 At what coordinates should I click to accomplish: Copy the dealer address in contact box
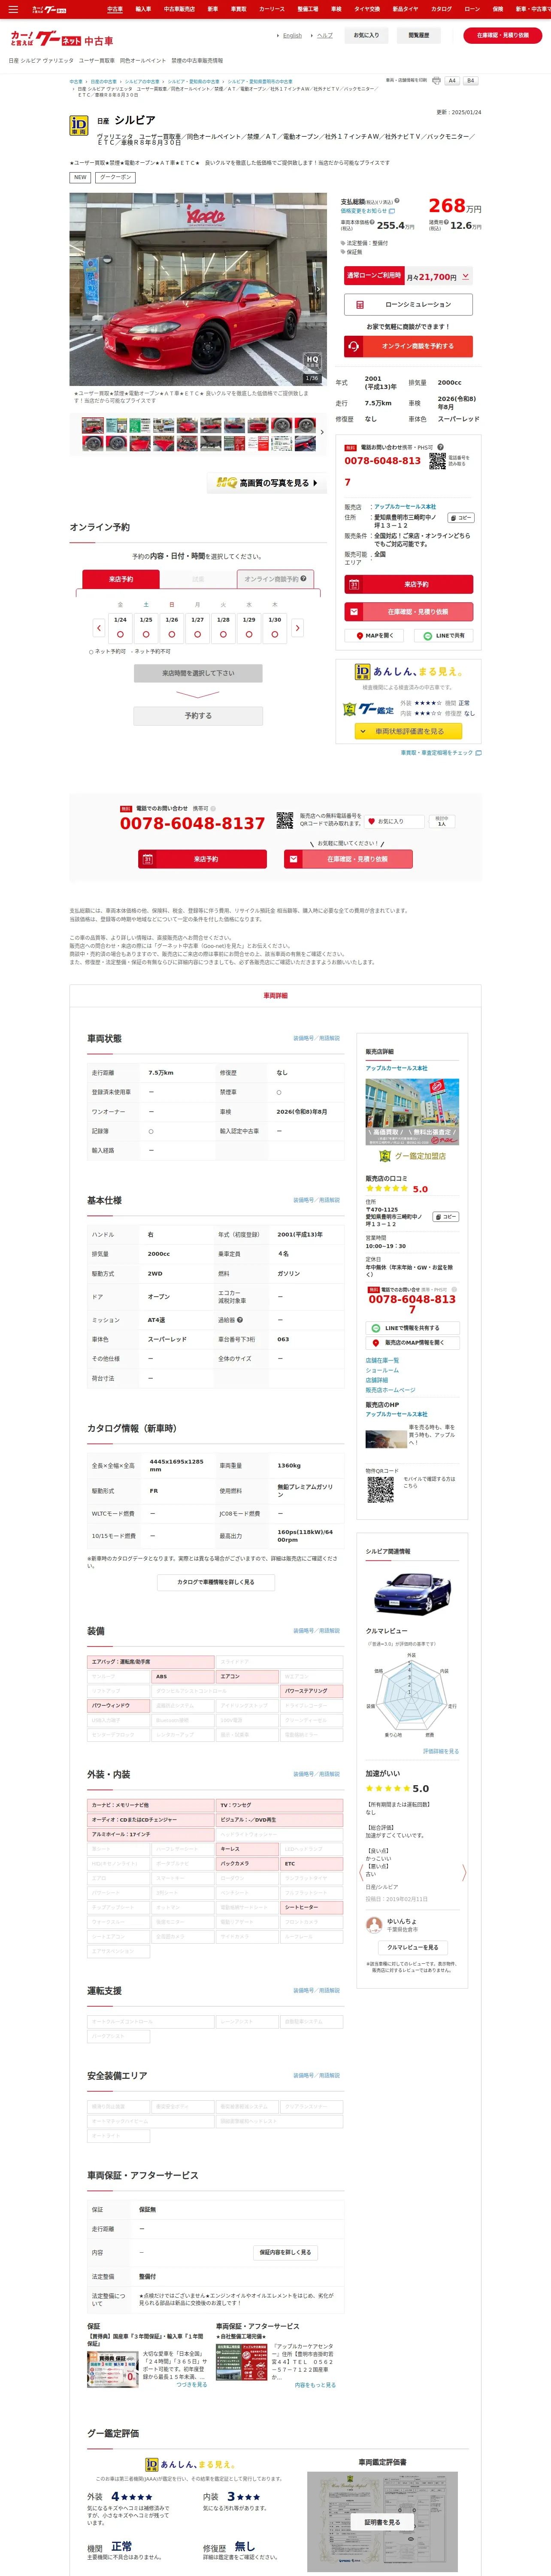tap(460, 518)
